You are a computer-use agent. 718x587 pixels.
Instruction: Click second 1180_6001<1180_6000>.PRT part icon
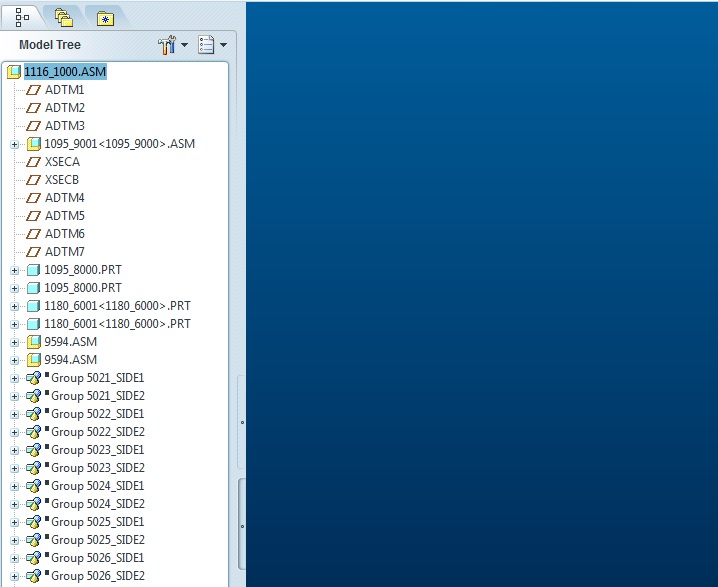[33, 324]
